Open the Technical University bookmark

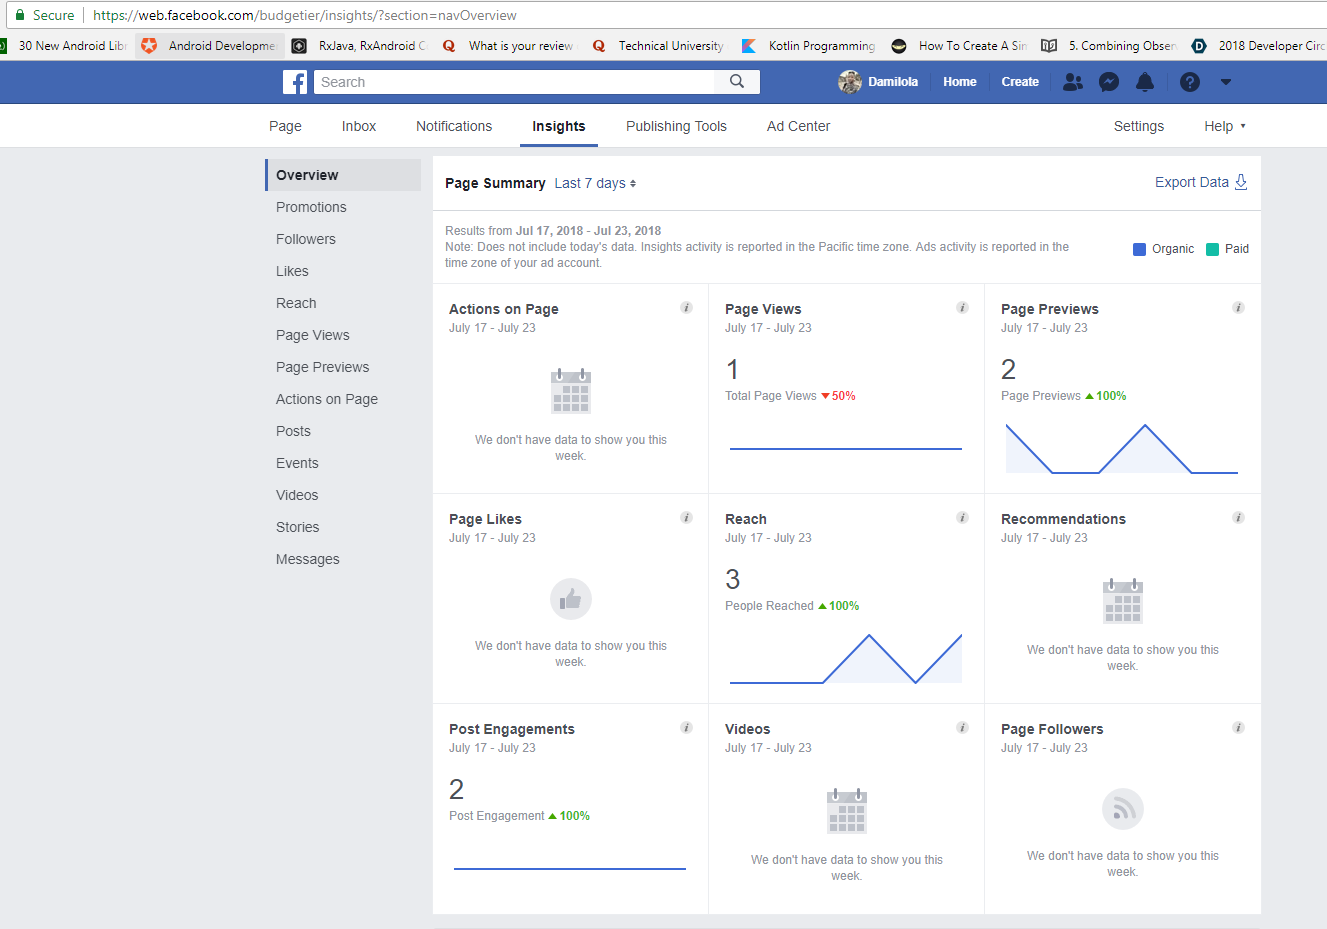(658, 46)
